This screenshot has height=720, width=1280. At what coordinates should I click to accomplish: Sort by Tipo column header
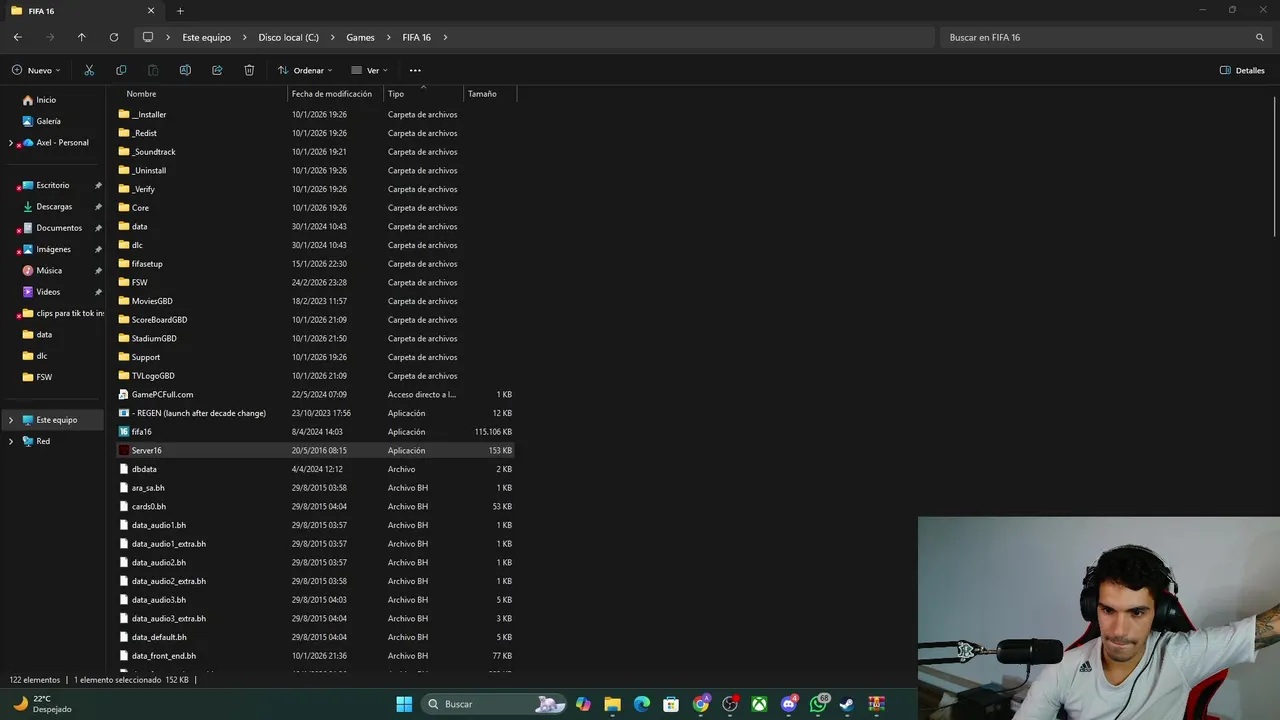[x=396, y=94]
